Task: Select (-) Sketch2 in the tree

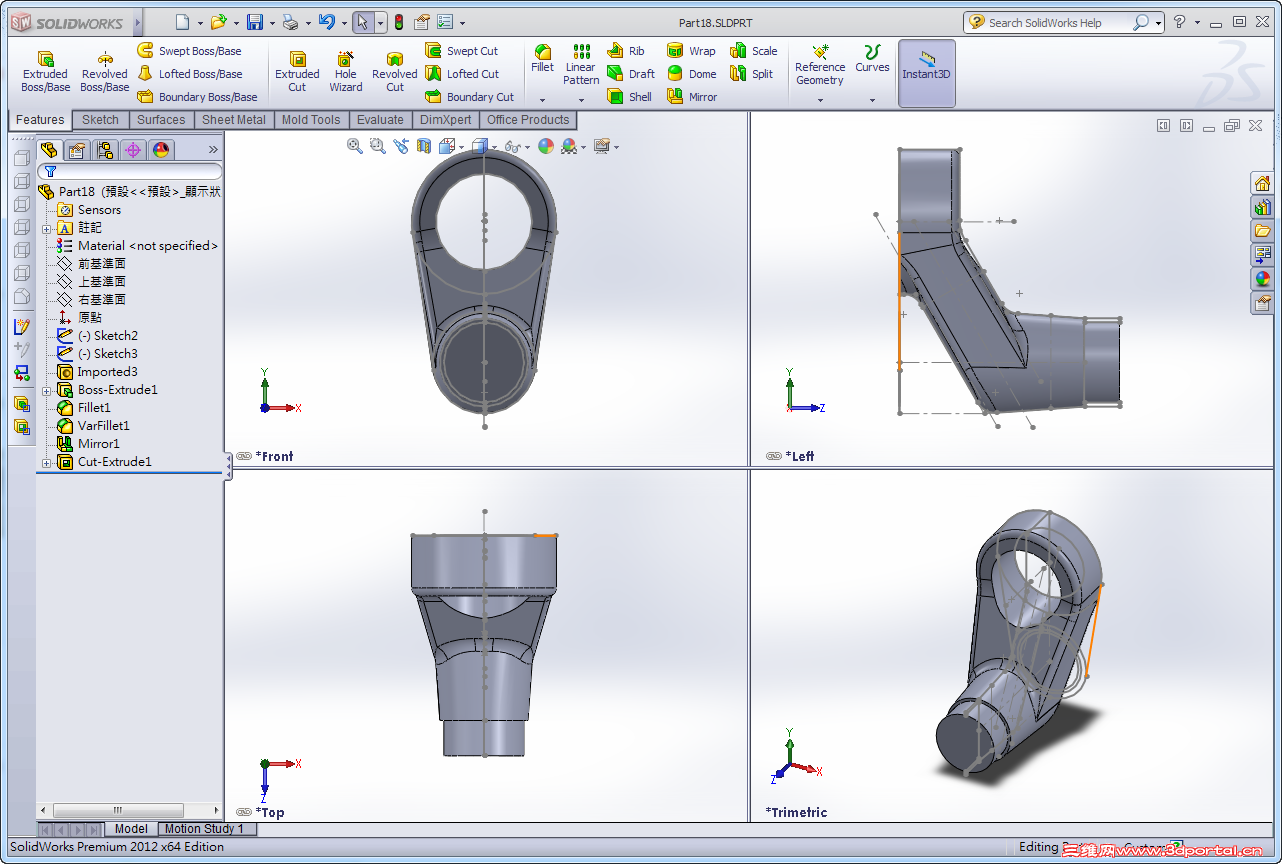Action: (97, 336)
